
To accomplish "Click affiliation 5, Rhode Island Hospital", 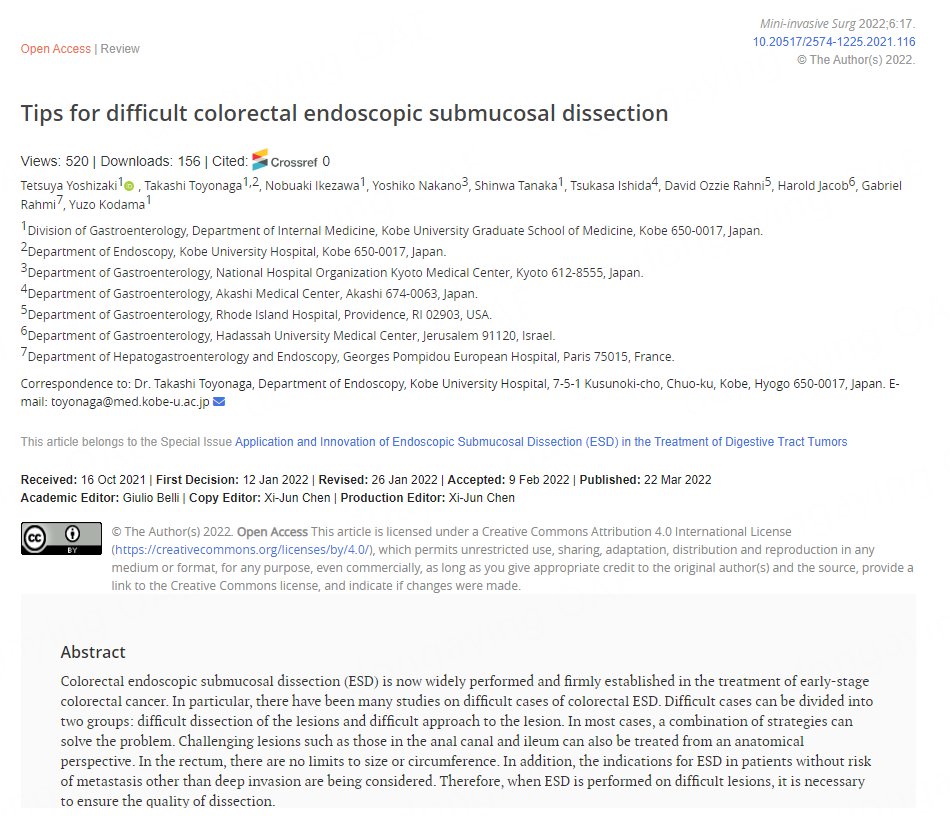I will tap(256, 314).
